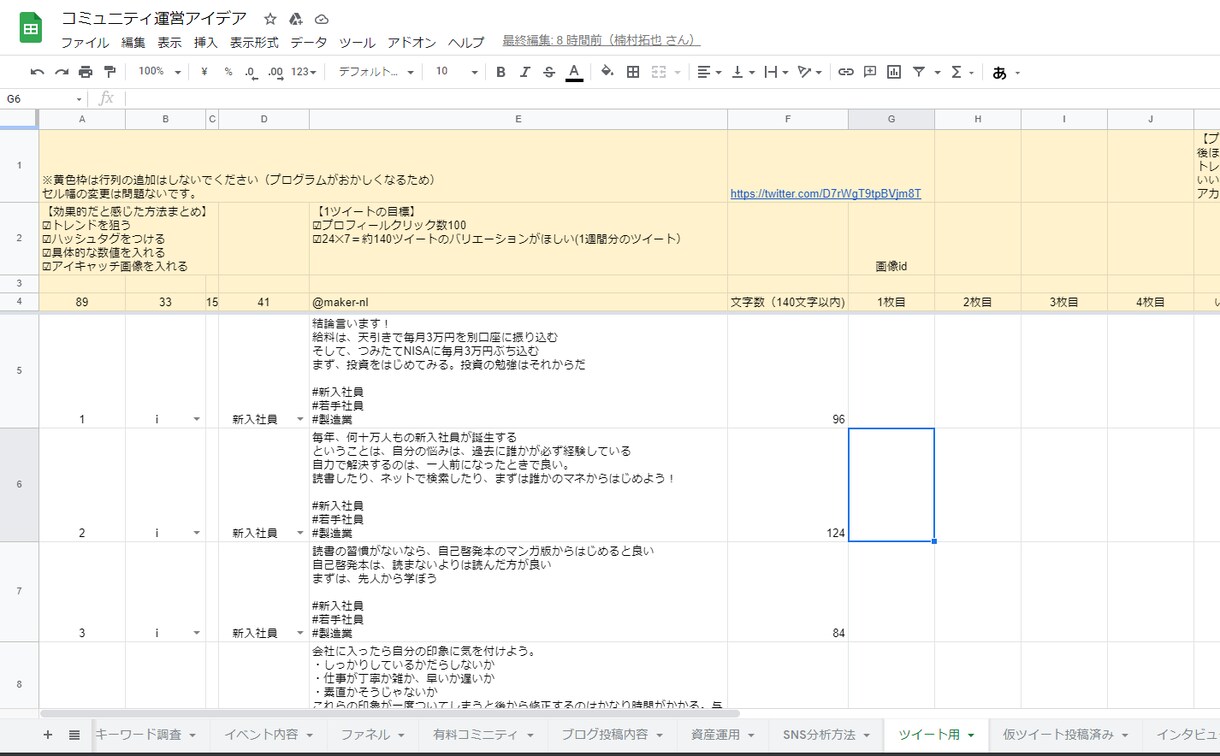
Task: Click merge cells icon
Action: pyautogui.click(x=658, y=72)
